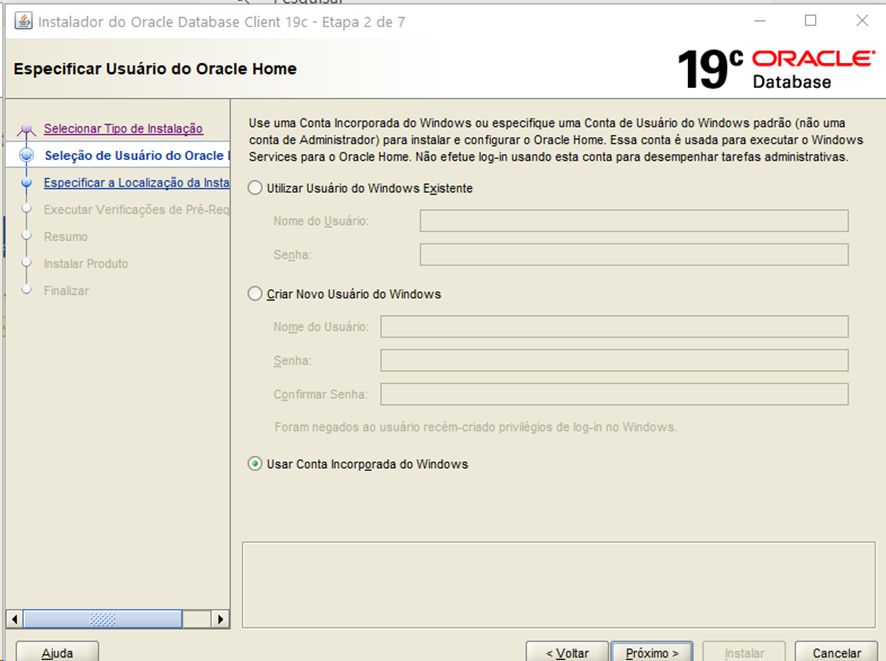886x661 pixels.
Task: Click the sidebar horizontal scrollbar thumb
Action: click(x=102, y=619)
